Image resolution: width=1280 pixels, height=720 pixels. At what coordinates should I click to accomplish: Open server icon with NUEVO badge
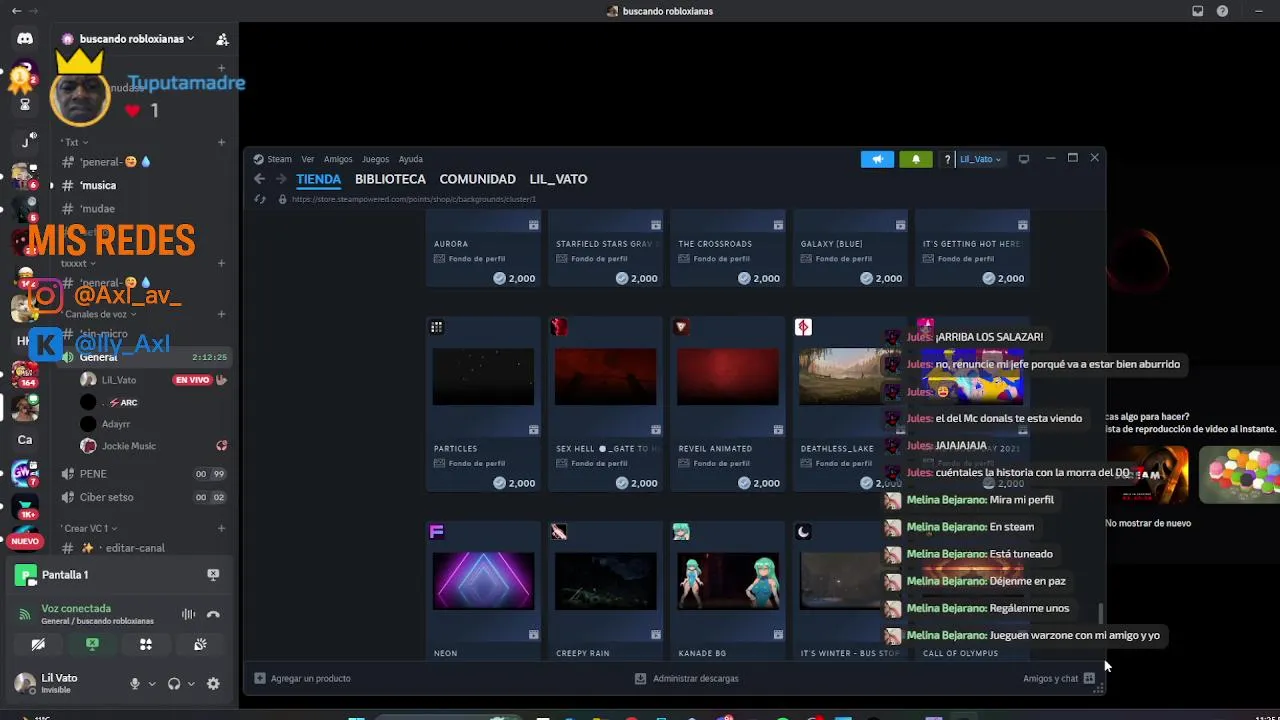(x=25, y=540)
